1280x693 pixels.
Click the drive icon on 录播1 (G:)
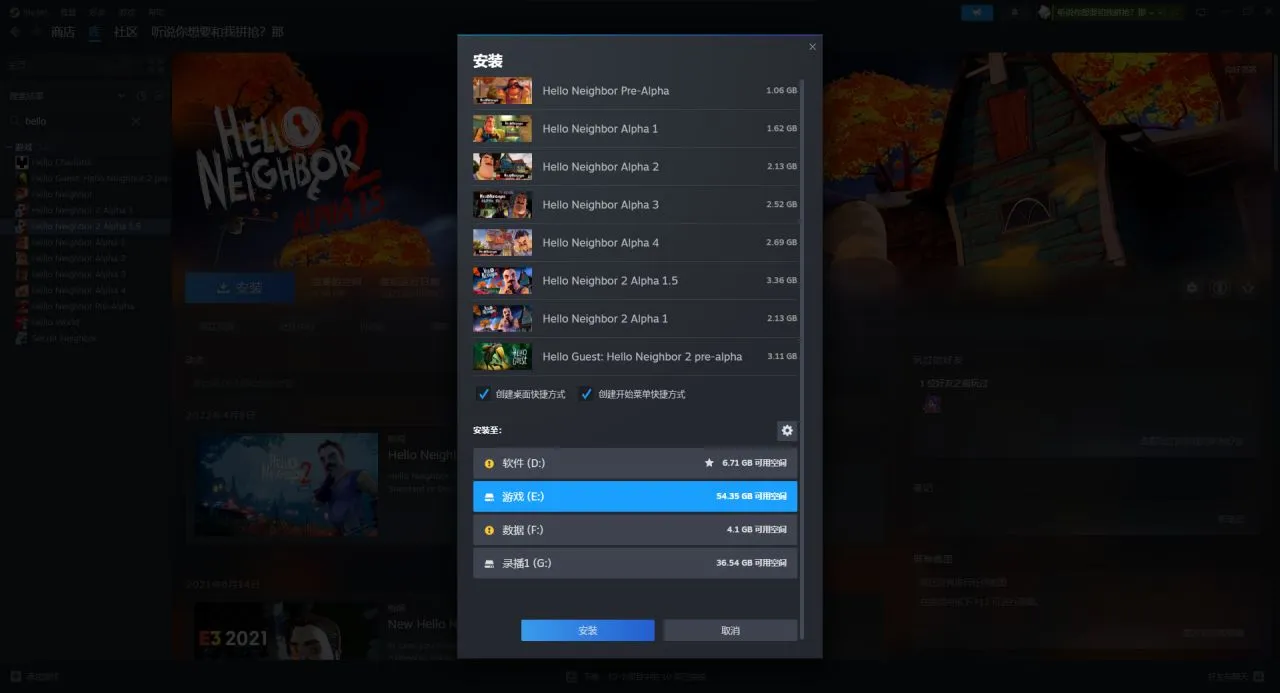pos(489,563)
